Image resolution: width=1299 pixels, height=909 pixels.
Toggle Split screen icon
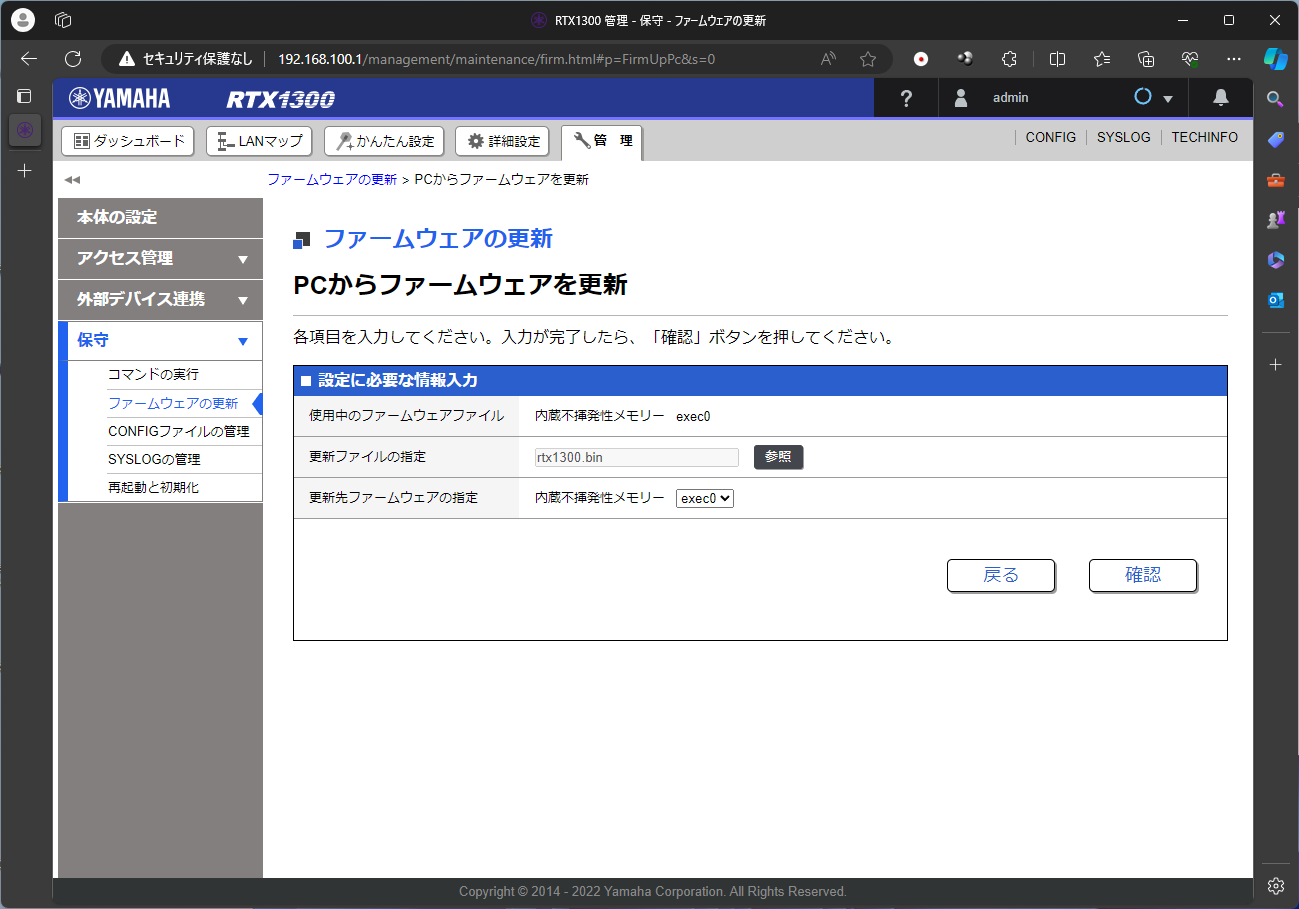[x=1057, y=59]
